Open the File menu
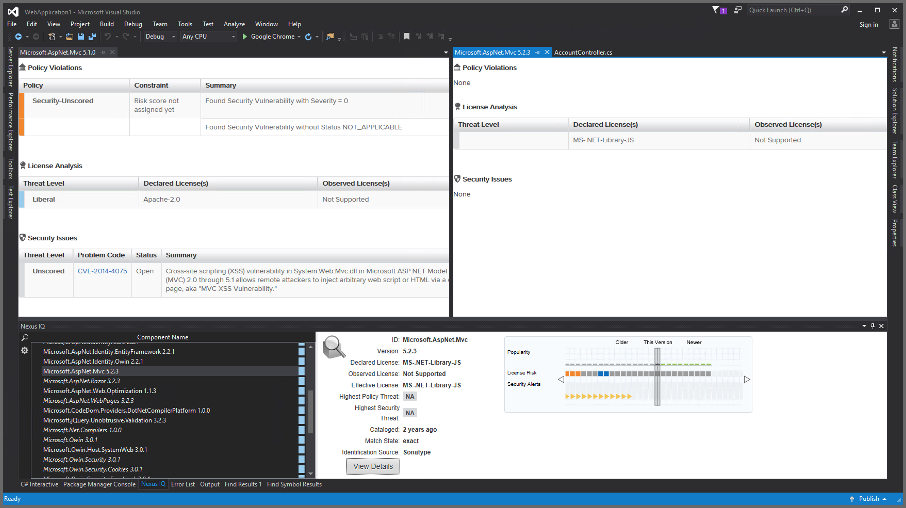The height and width of the screenshot is (508, 906). pyautogui.click(x=12, y=24)
